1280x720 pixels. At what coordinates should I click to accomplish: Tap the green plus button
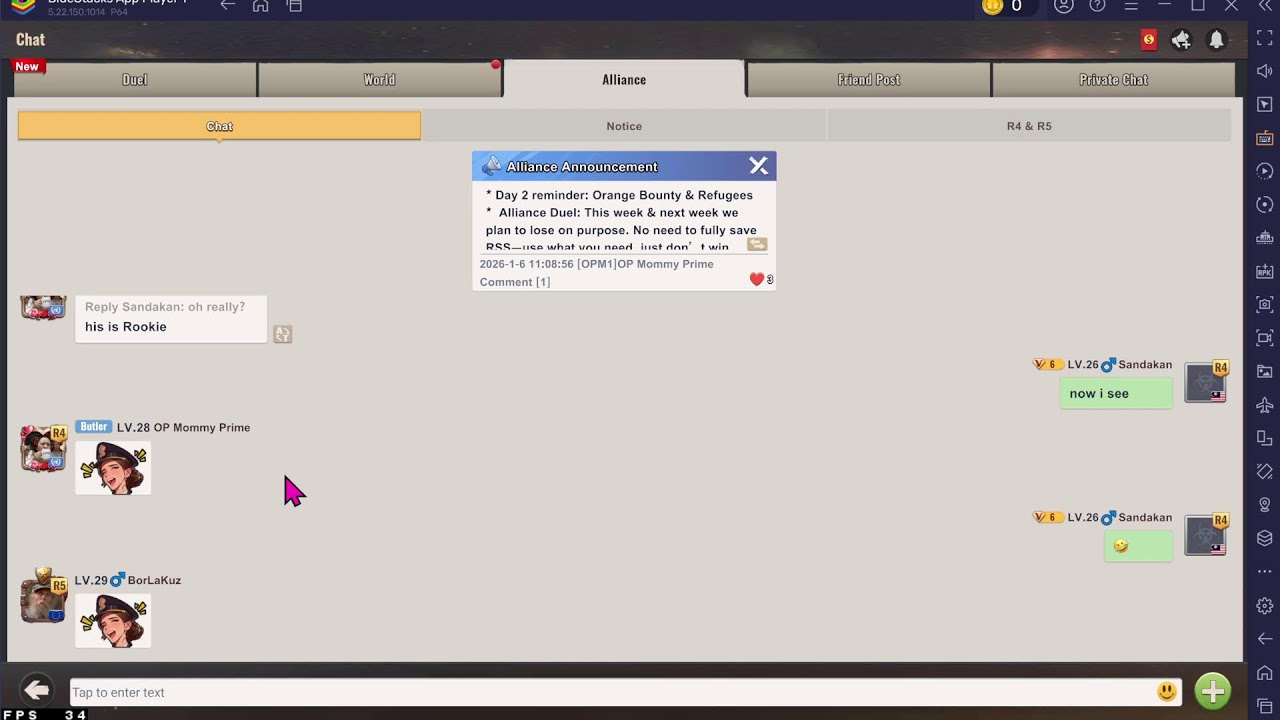pos(1212,691)
